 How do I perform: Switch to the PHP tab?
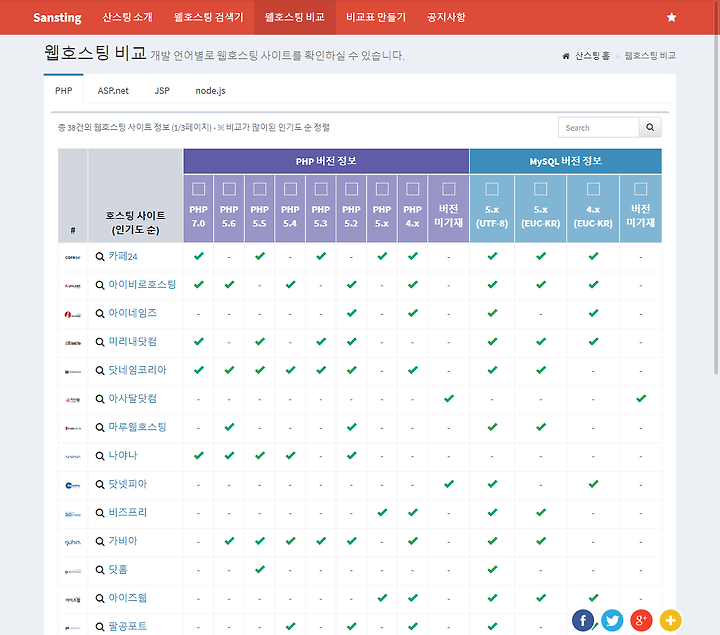click(x=64, y=90)
